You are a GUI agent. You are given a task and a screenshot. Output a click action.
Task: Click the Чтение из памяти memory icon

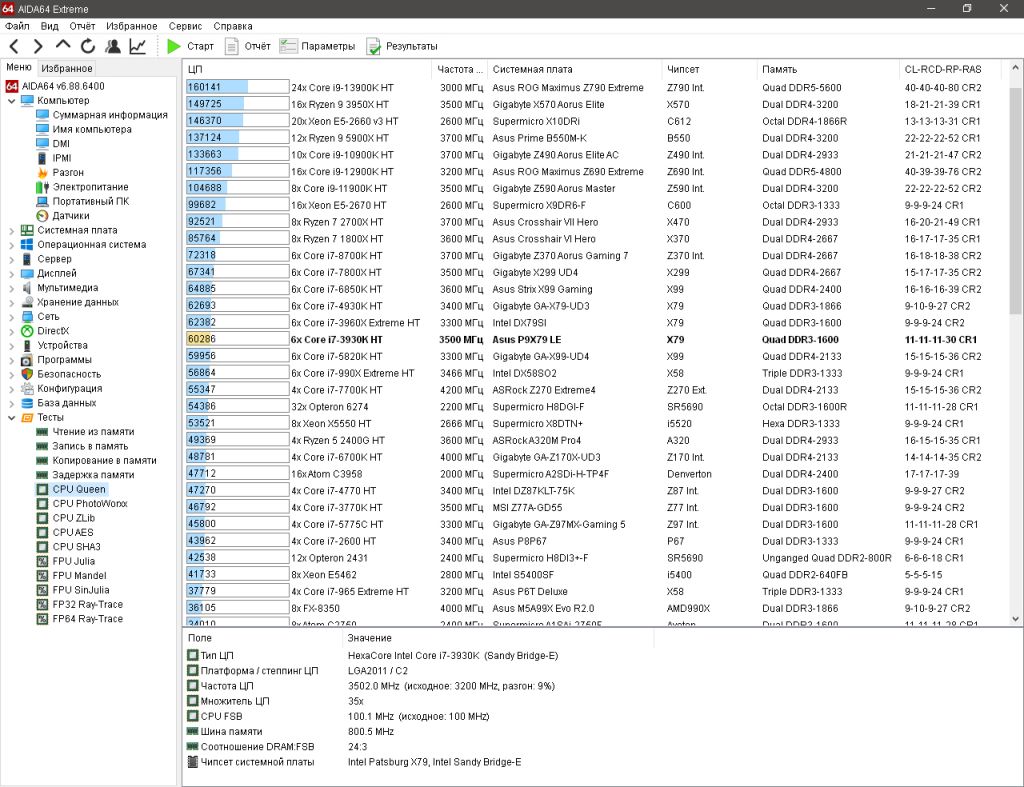[42, 432]
